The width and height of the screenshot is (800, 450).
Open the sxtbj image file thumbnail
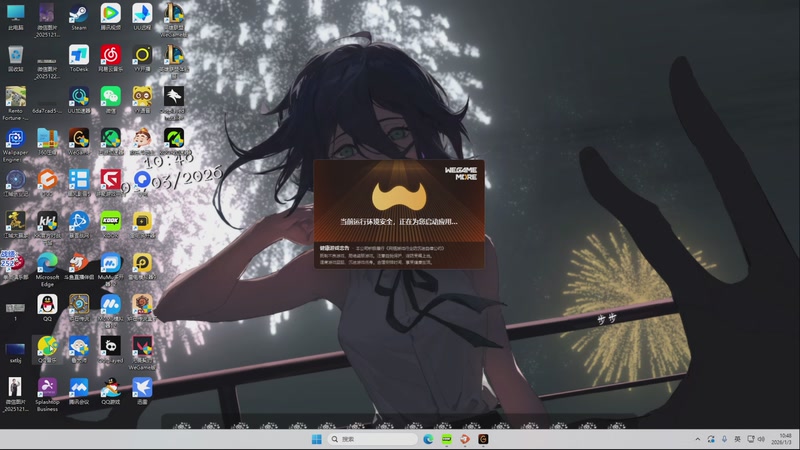[15, 353]
